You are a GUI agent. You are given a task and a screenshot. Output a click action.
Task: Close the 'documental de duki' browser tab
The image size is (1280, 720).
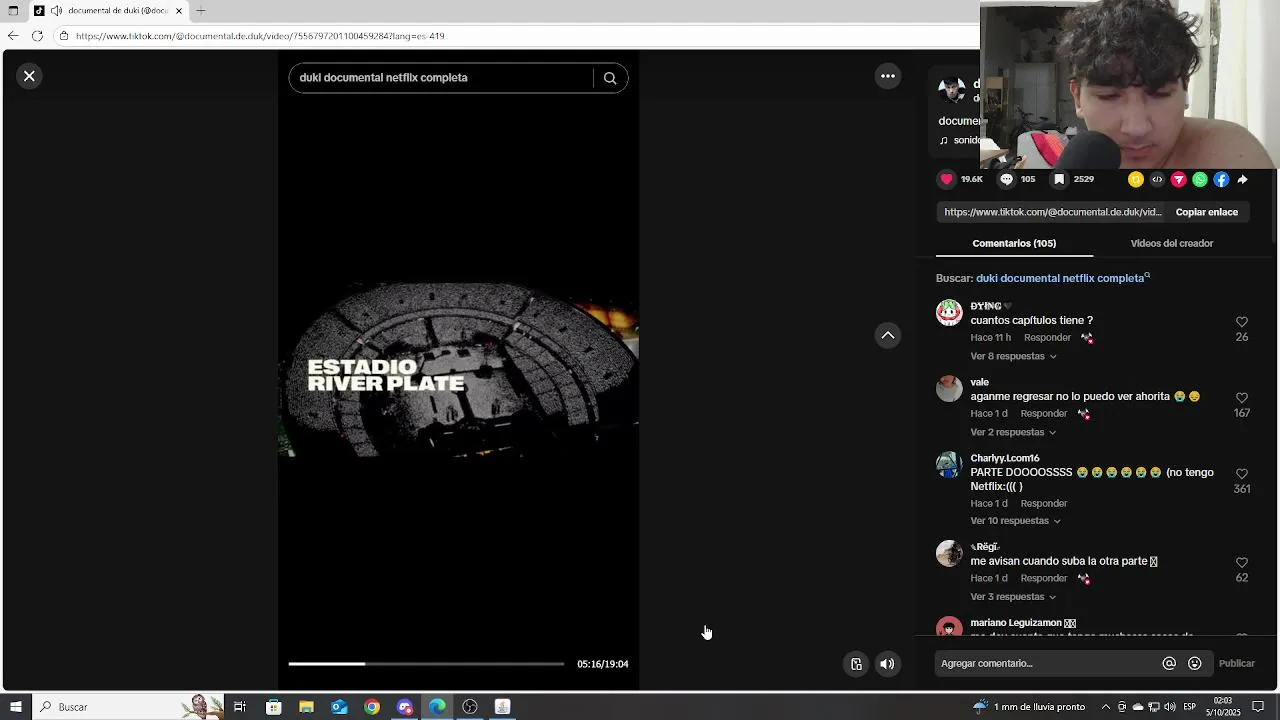pos(179,11)
